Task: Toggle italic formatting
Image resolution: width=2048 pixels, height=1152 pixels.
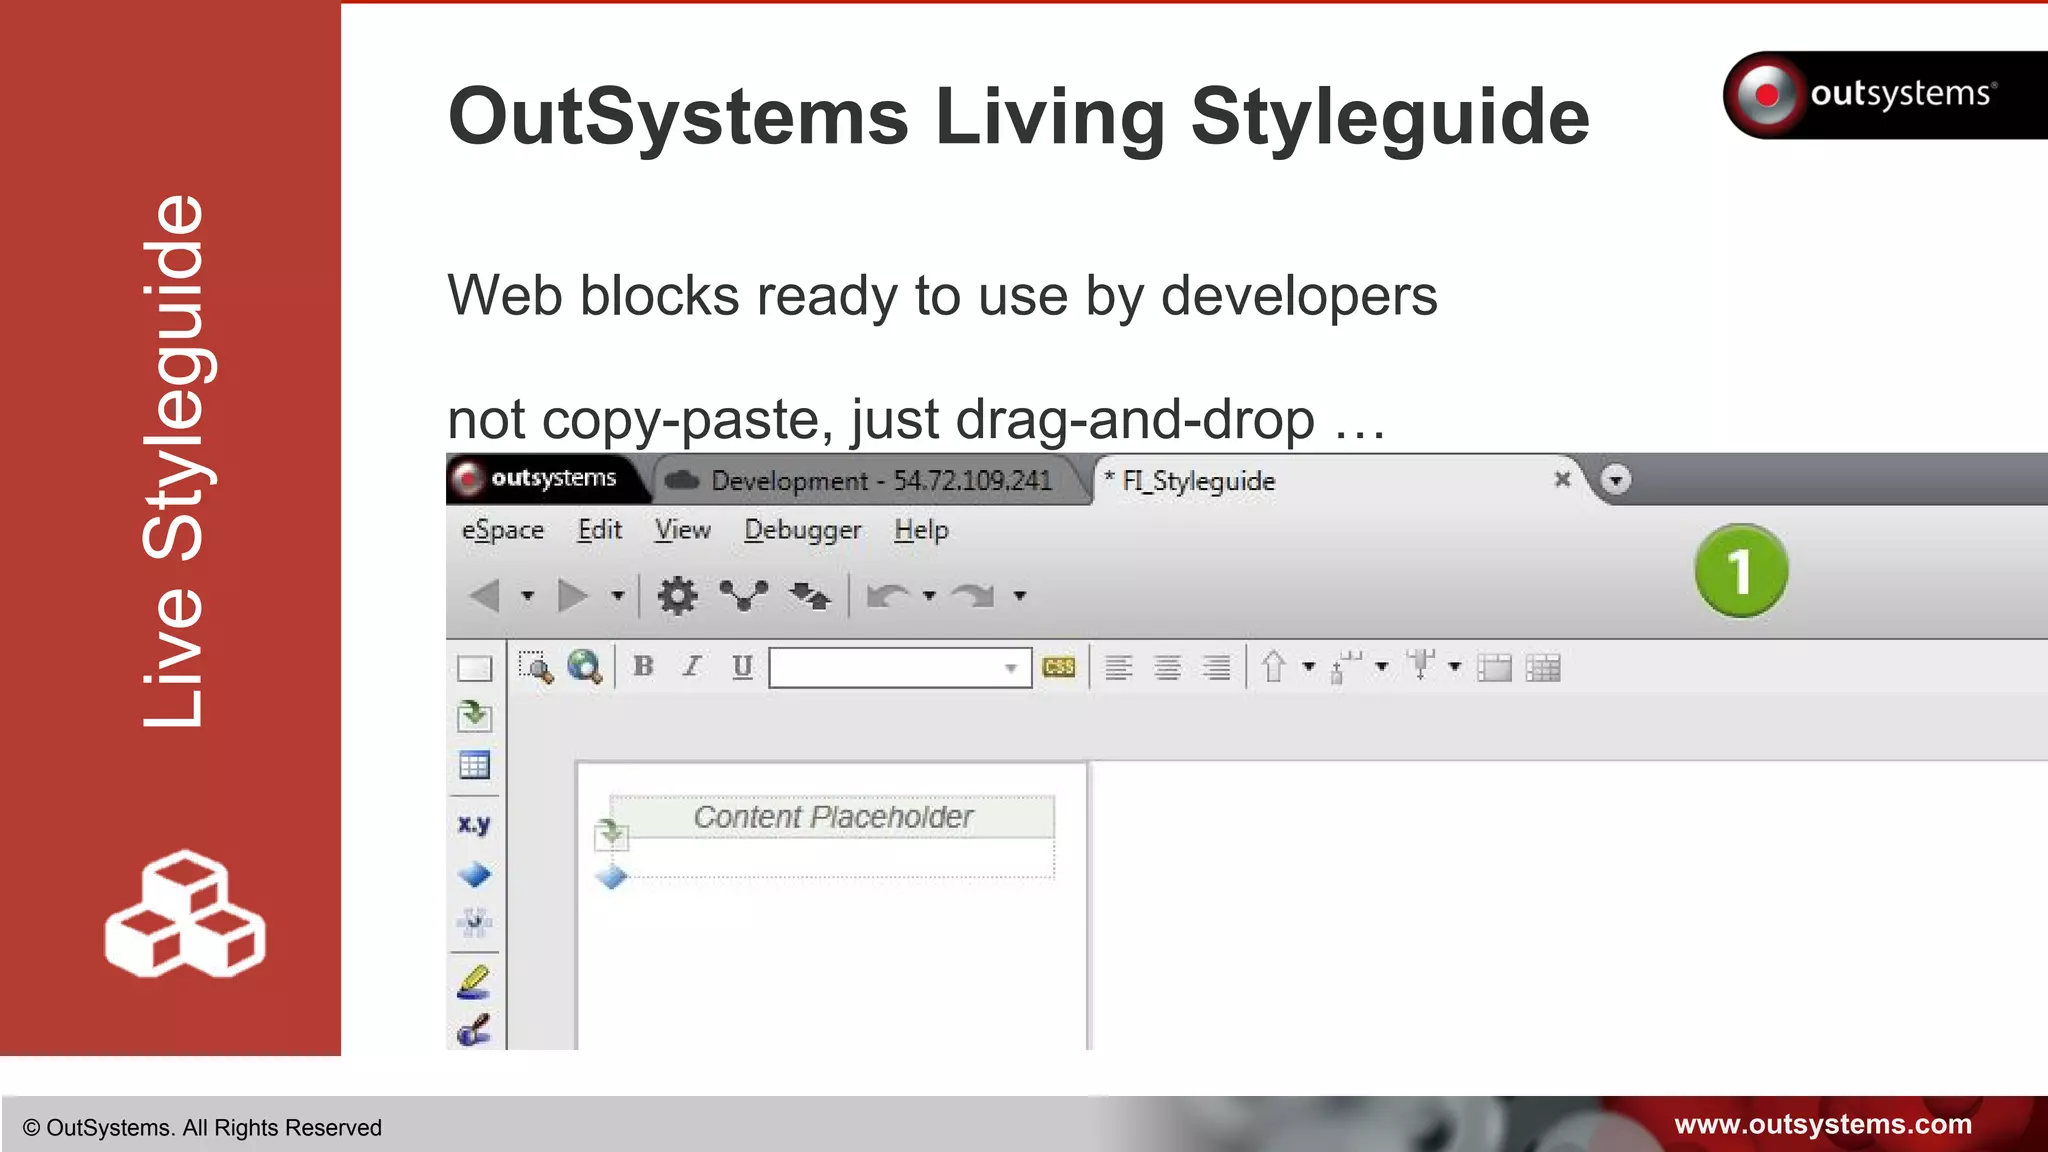Action: 692,667
